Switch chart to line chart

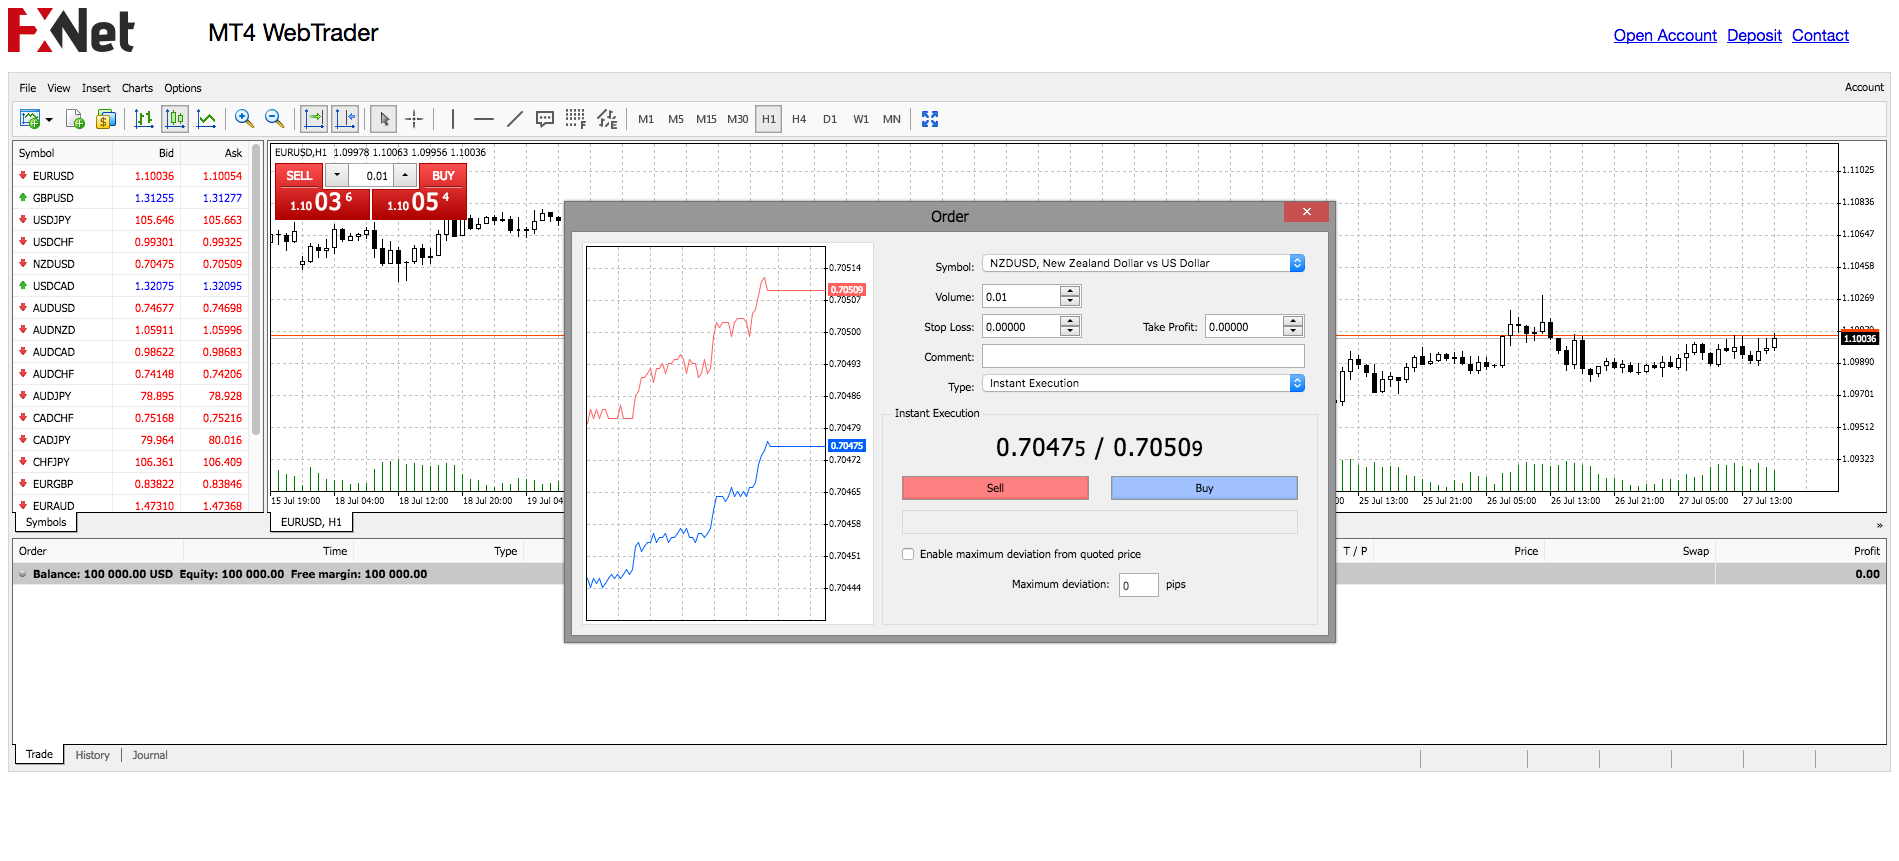(x=206, y=119)
